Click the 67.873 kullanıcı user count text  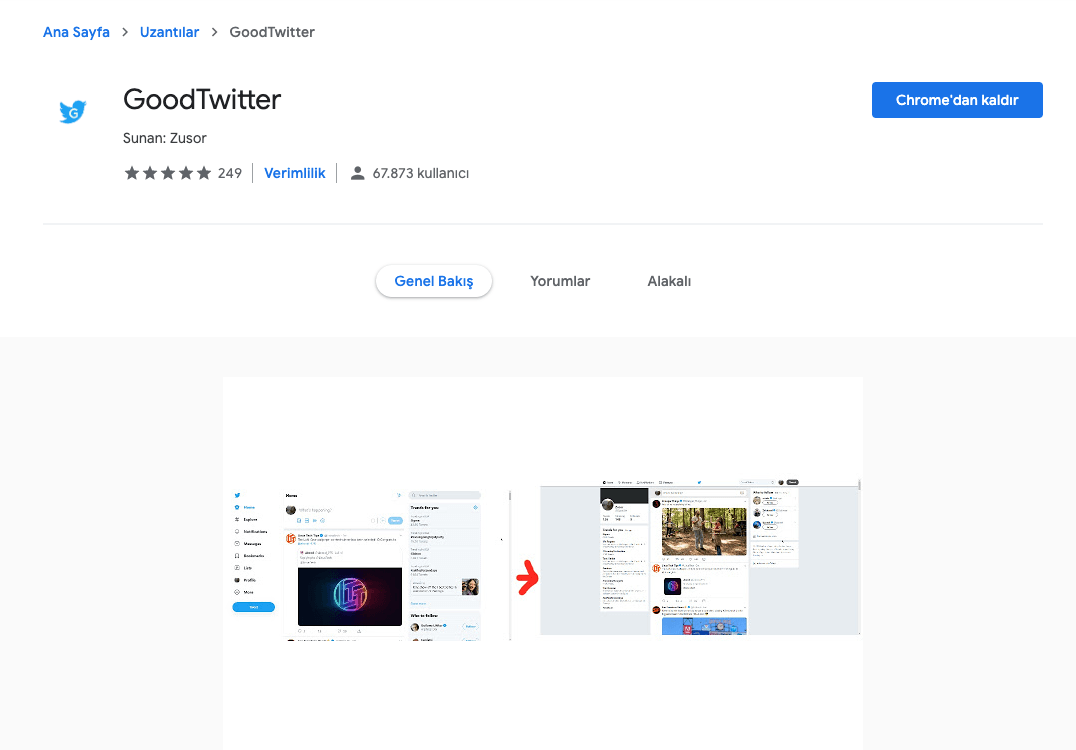point(421,173)
